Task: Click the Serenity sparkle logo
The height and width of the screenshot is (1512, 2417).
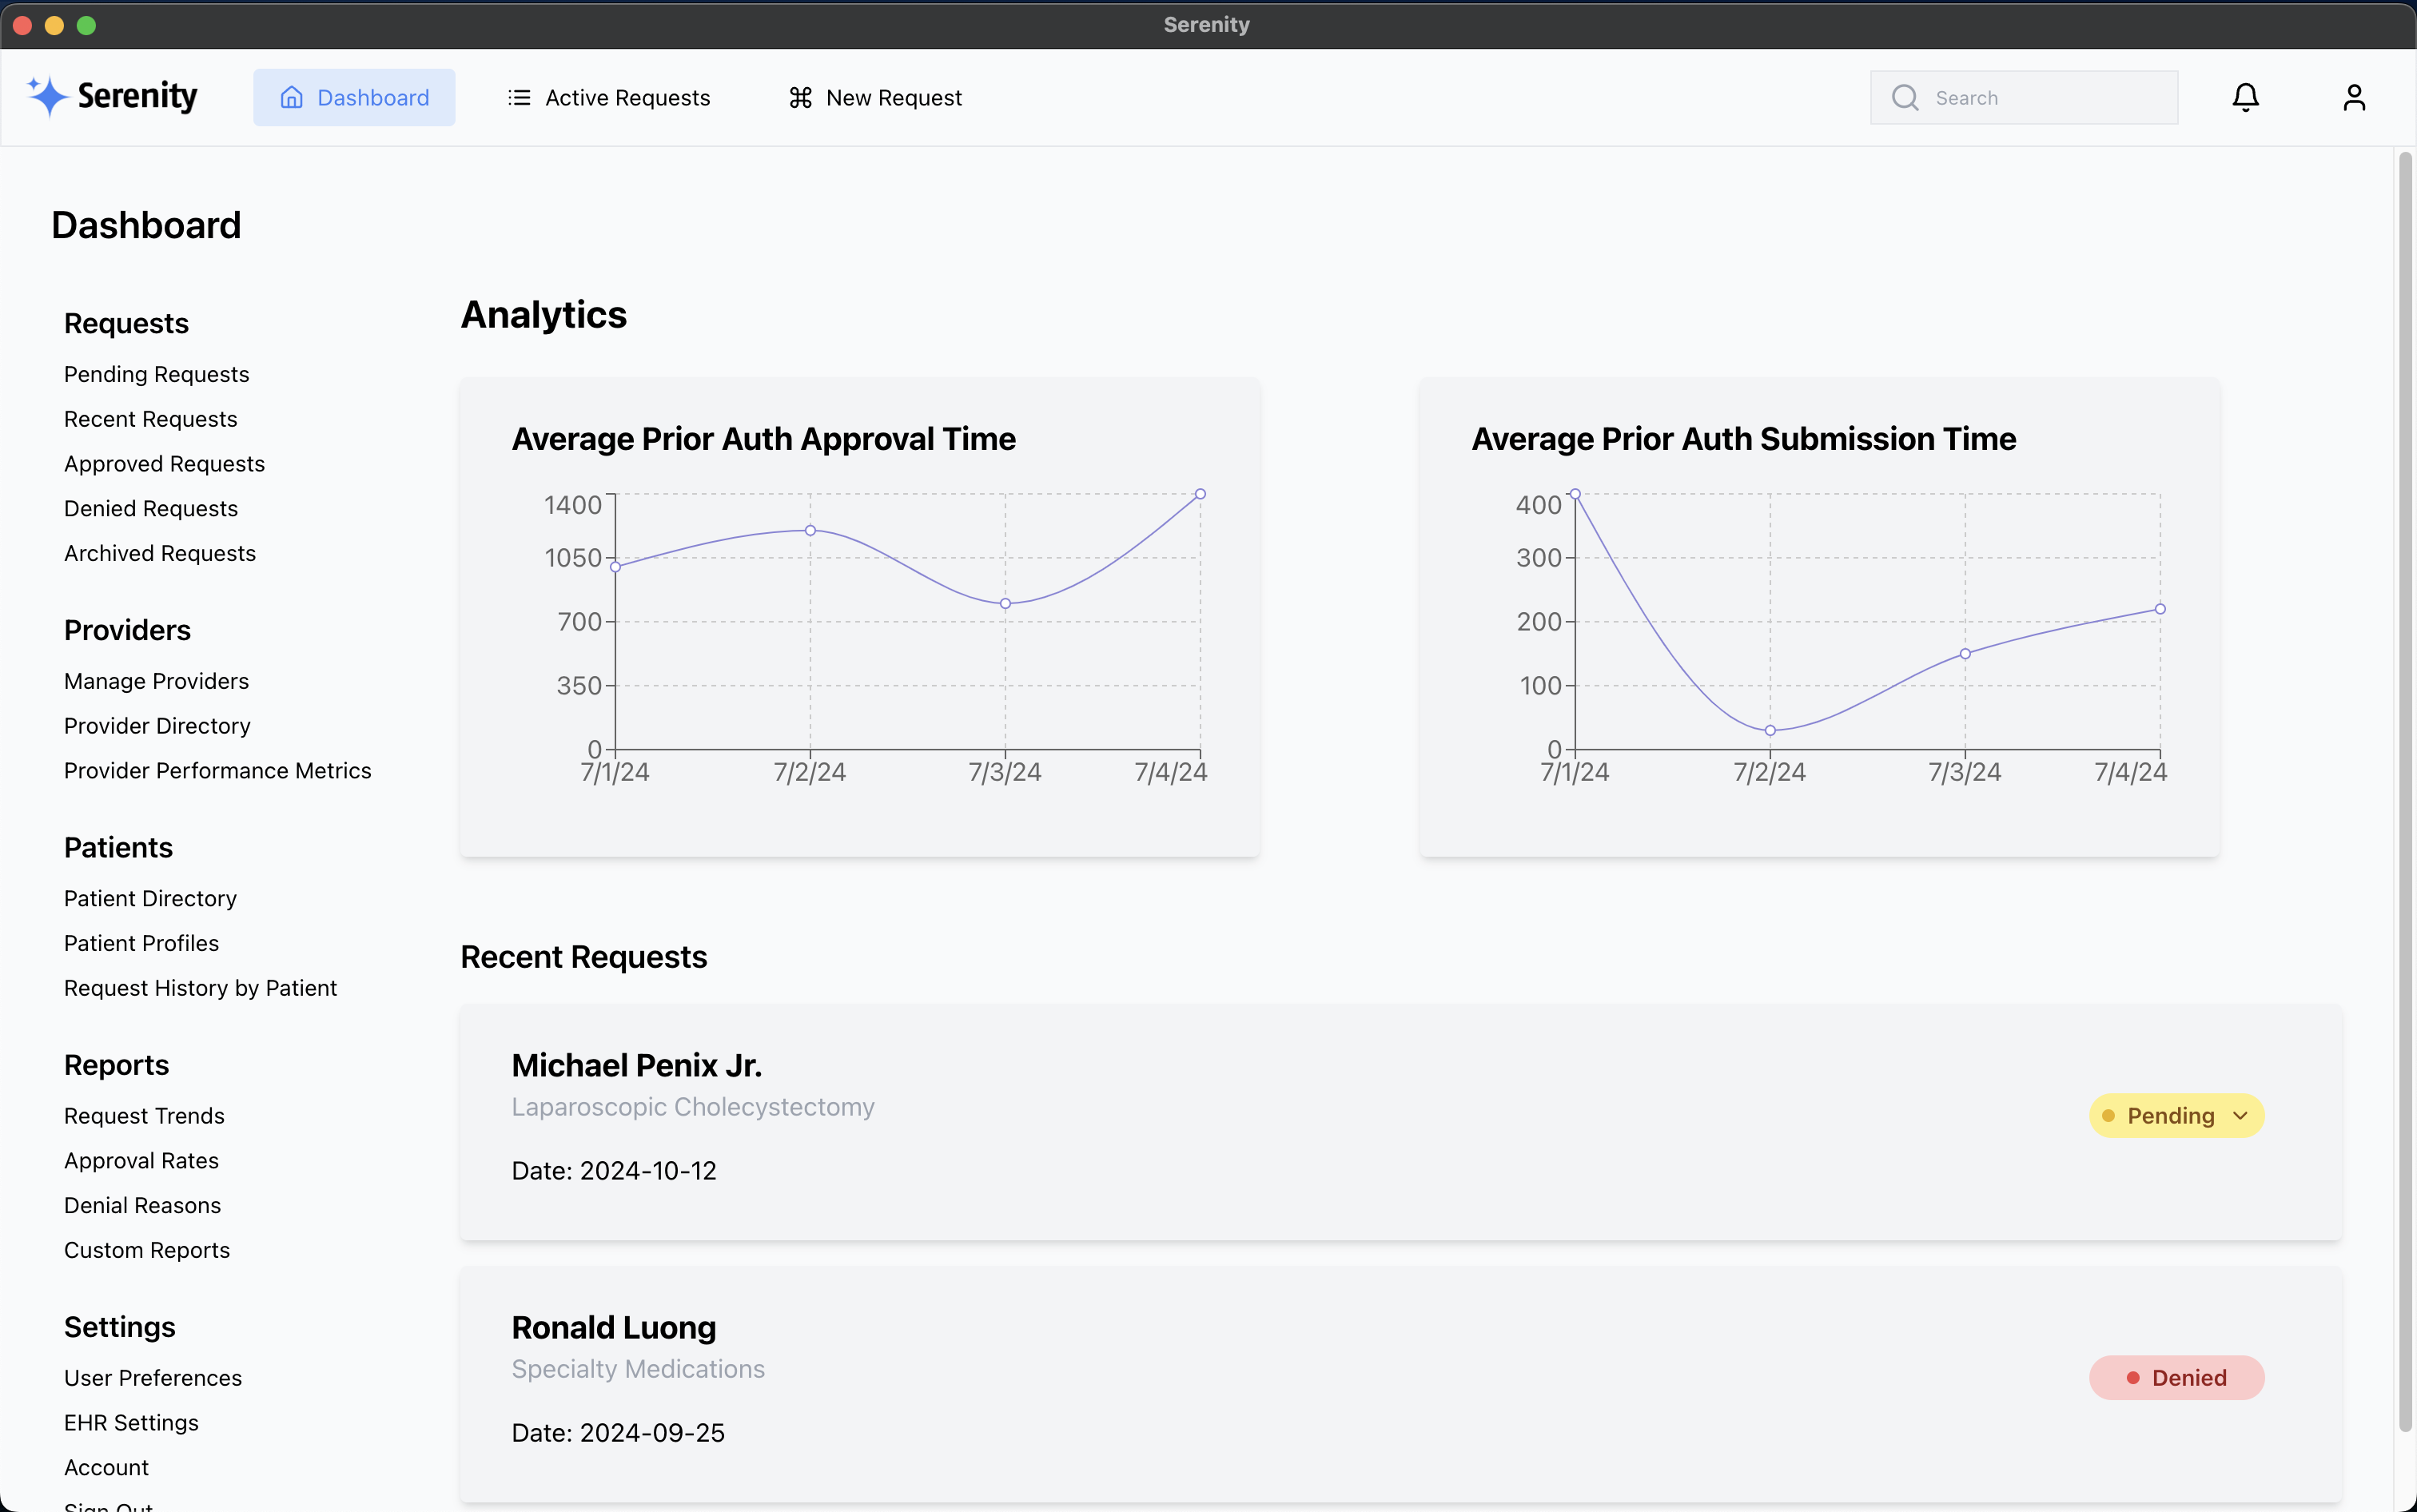Action: click(47, 97)
